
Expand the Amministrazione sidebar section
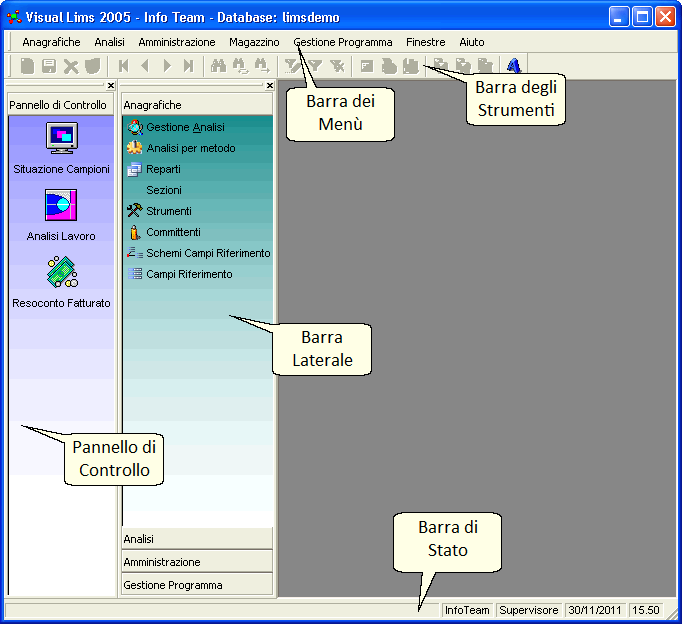click(x=197, y=562)
